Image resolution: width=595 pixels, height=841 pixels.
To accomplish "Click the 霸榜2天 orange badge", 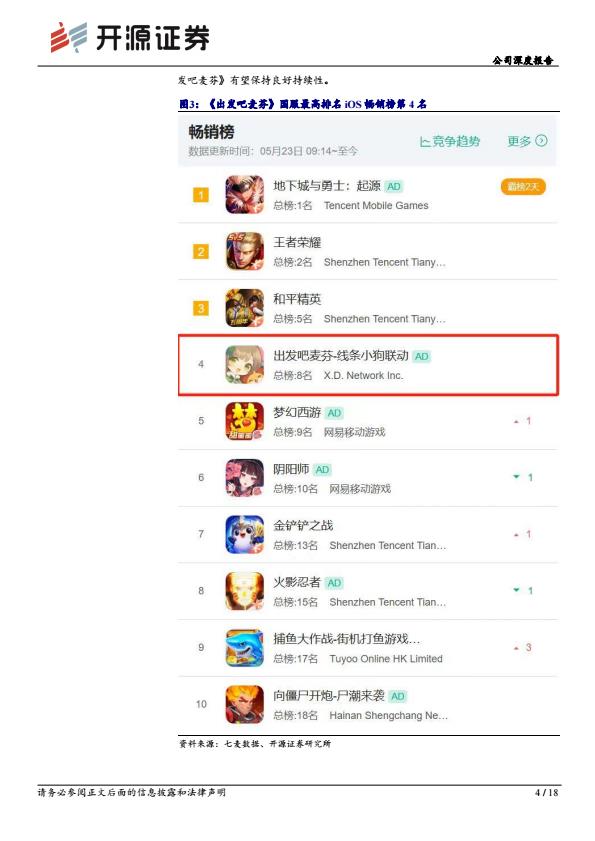I will 523,187.
